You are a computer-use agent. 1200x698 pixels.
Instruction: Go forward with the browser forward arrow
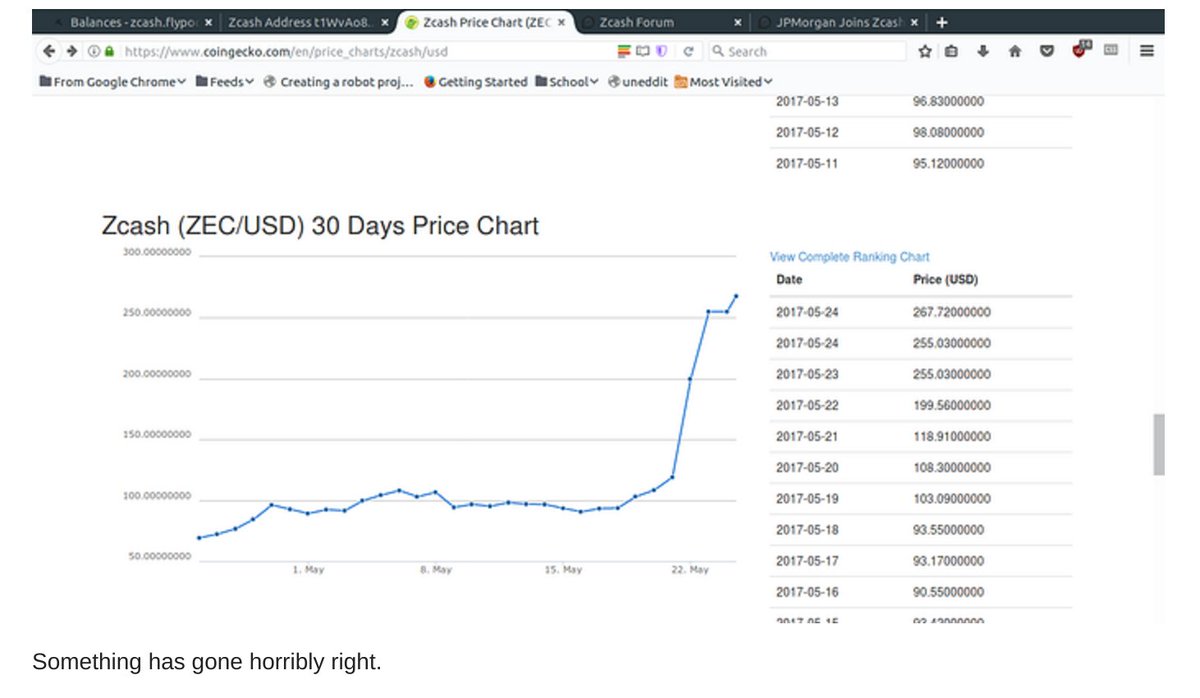tap(72, 51)
